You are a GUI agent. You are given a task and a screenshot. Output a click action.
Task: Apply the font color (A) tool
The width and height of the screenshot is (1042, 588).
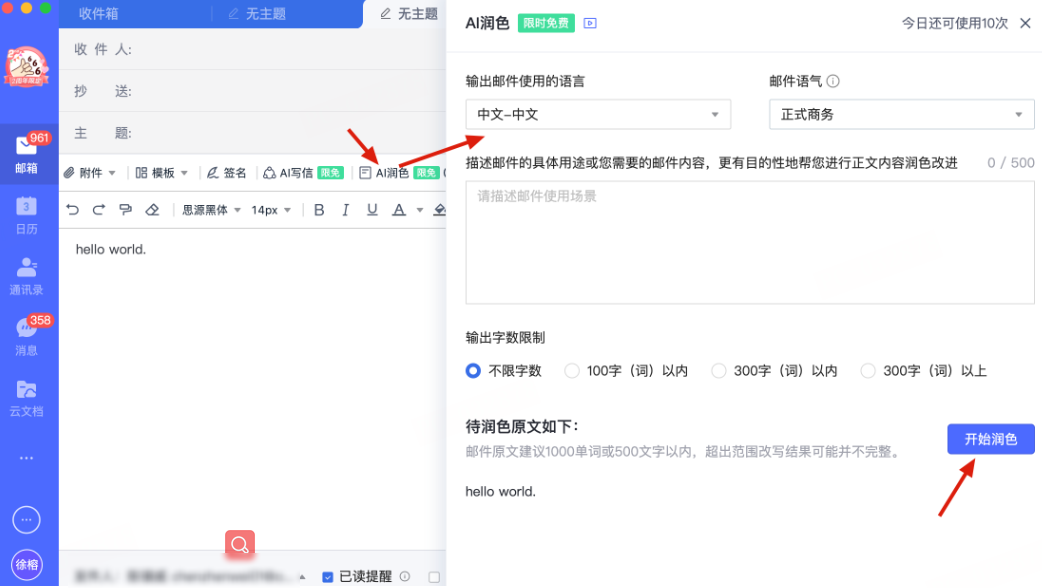[x=399, y=210]
